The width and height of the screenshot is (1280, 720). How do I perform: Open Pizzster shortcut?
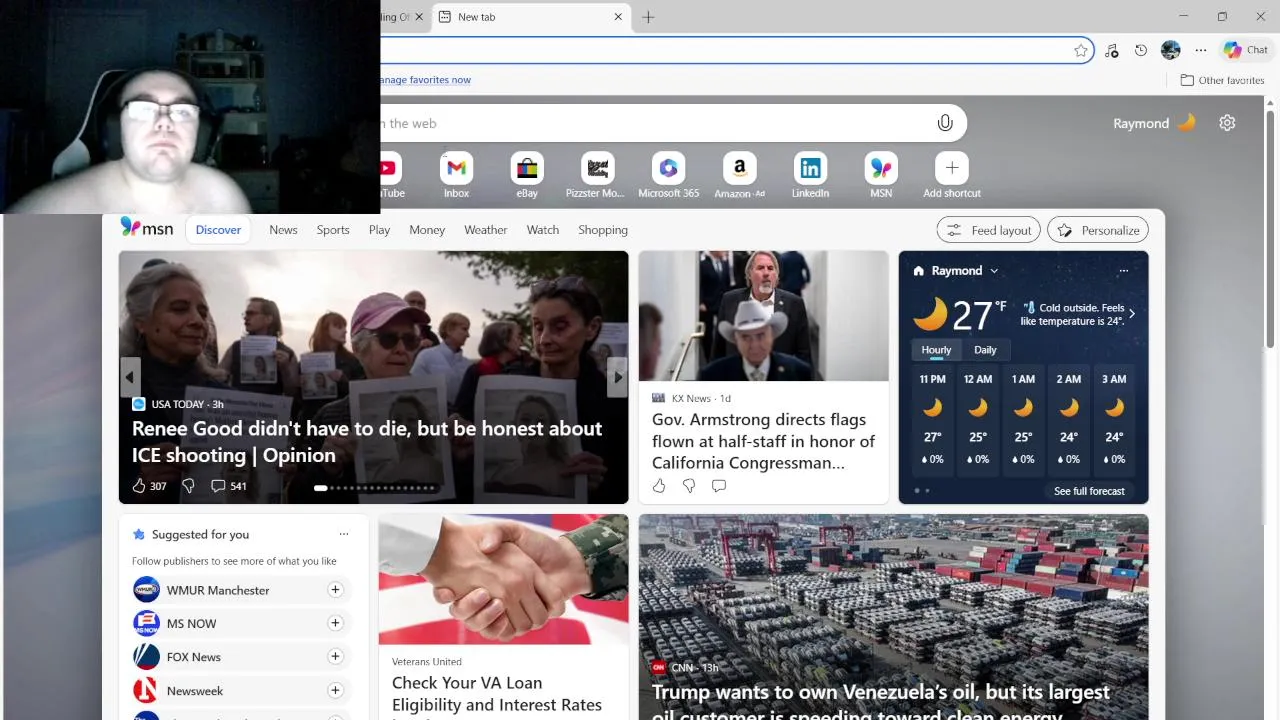597,175
